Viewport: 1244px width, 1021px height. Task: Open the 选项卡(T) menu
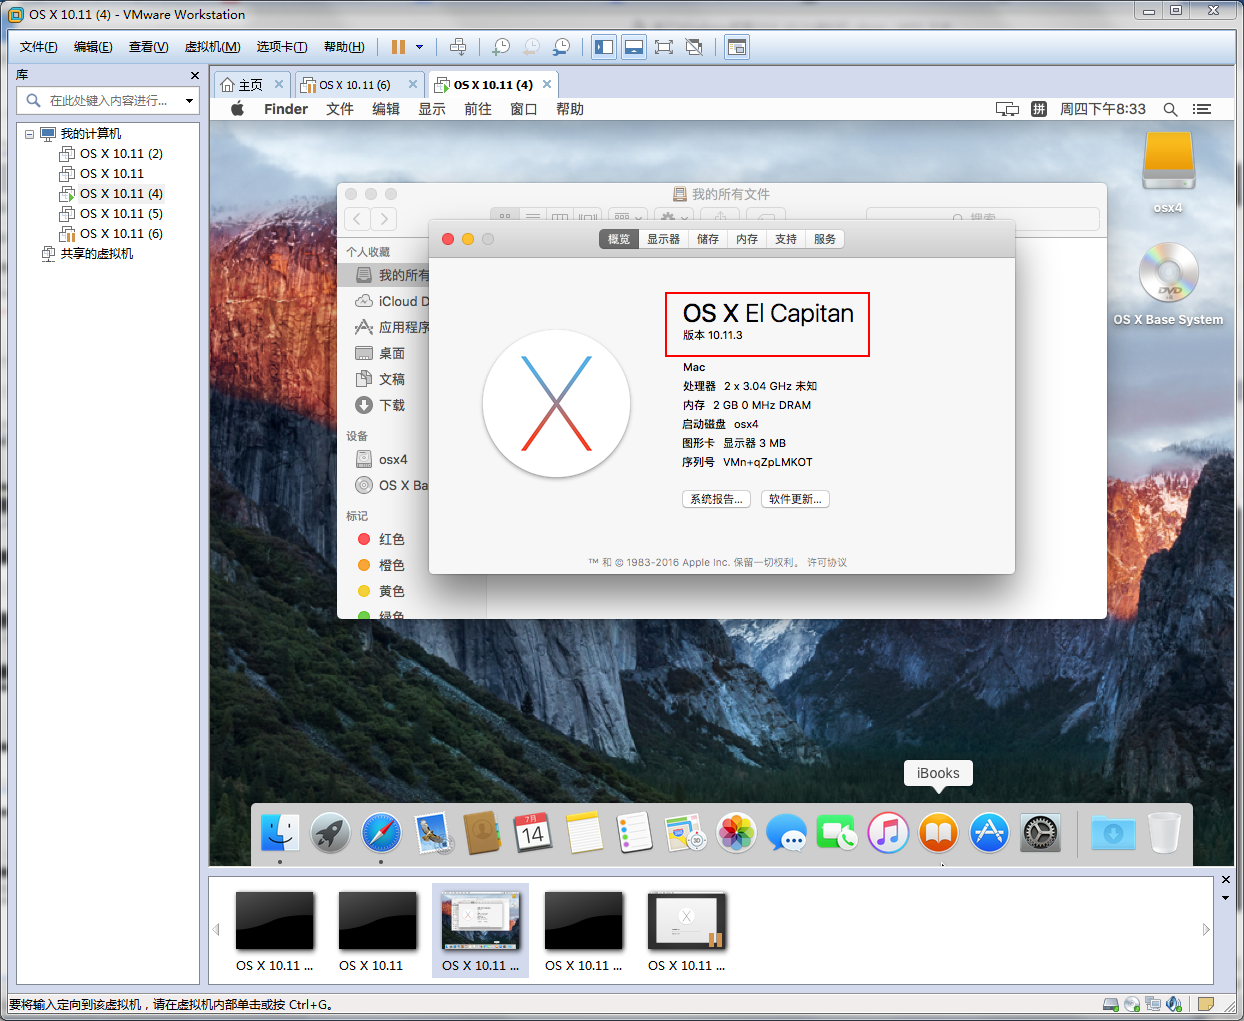pos(281,47)
